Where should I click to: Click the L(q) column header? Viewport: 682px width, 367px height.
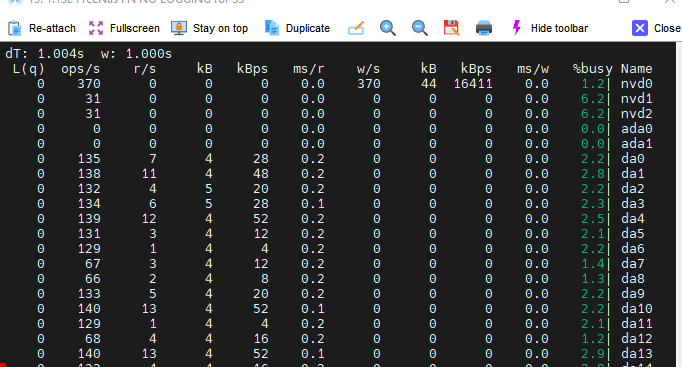[x=29, y=69]
